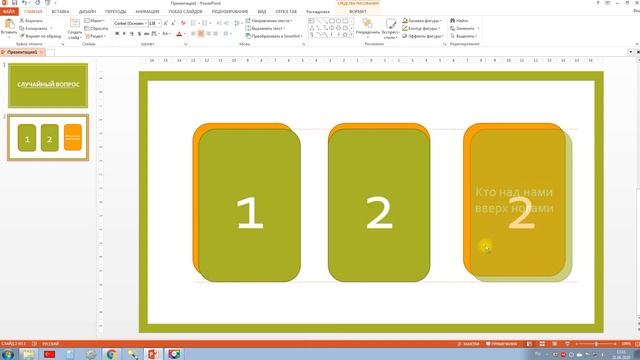Switch to Normal view icon in status bar
Screen dimensions: 640x360
pos(529,344)
